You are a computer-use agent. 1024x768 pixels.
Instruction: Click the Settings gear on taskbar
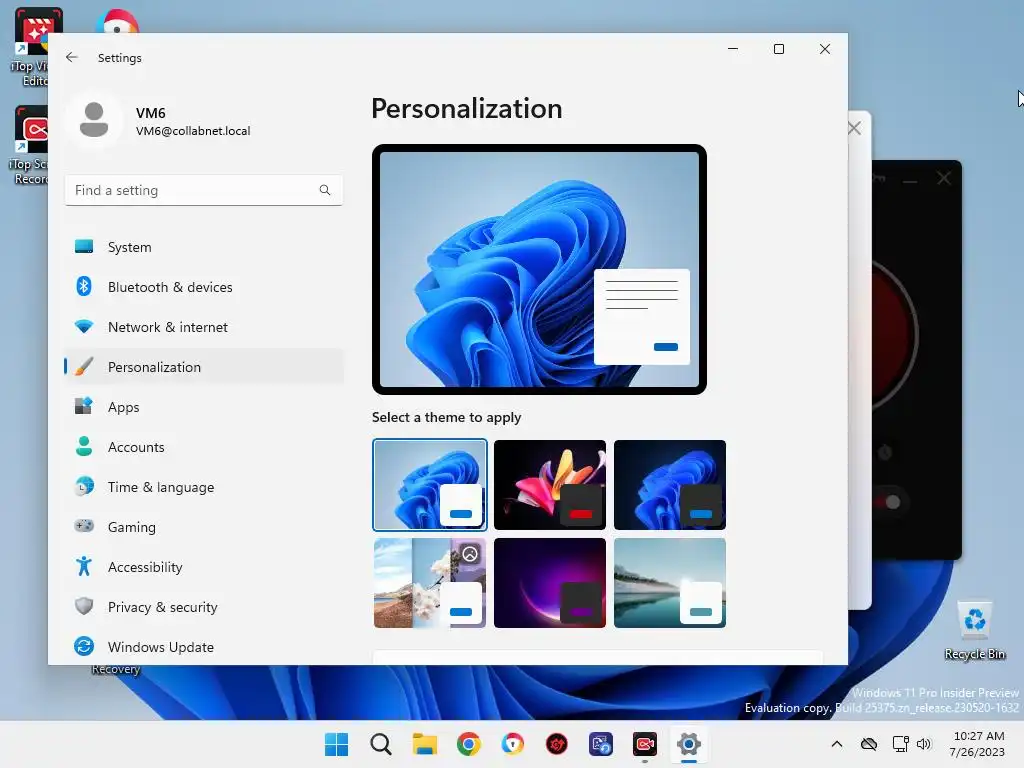(688, 744)
